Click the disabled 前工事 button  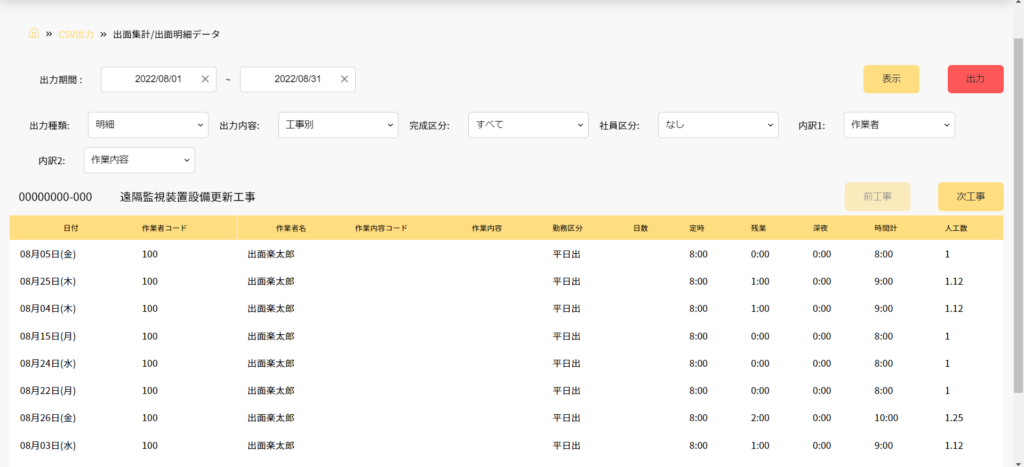[877, 197]
